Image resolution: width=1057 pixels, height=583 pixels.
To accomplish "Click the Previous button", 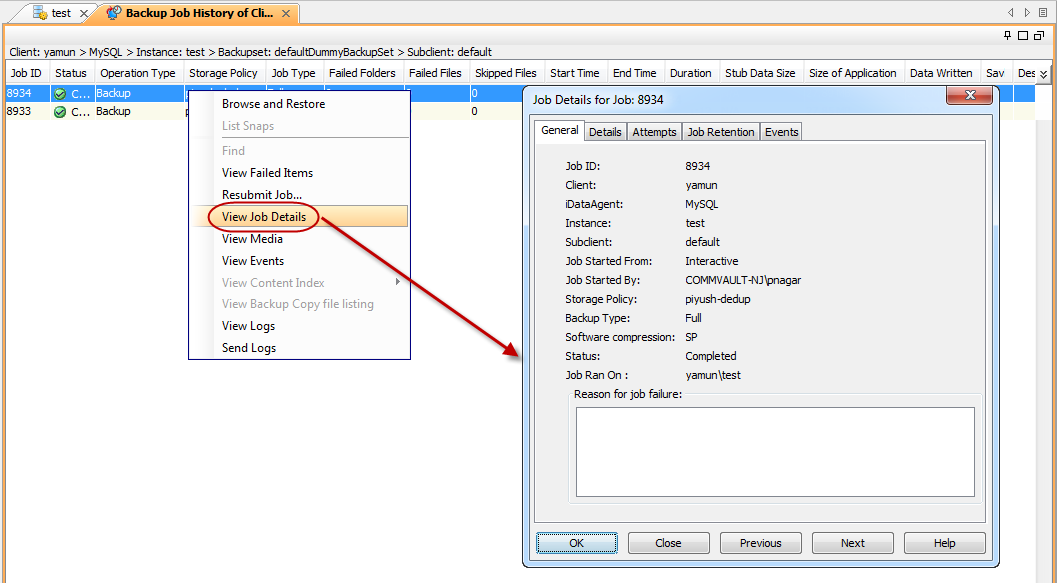I will click(x=760, y=543).
